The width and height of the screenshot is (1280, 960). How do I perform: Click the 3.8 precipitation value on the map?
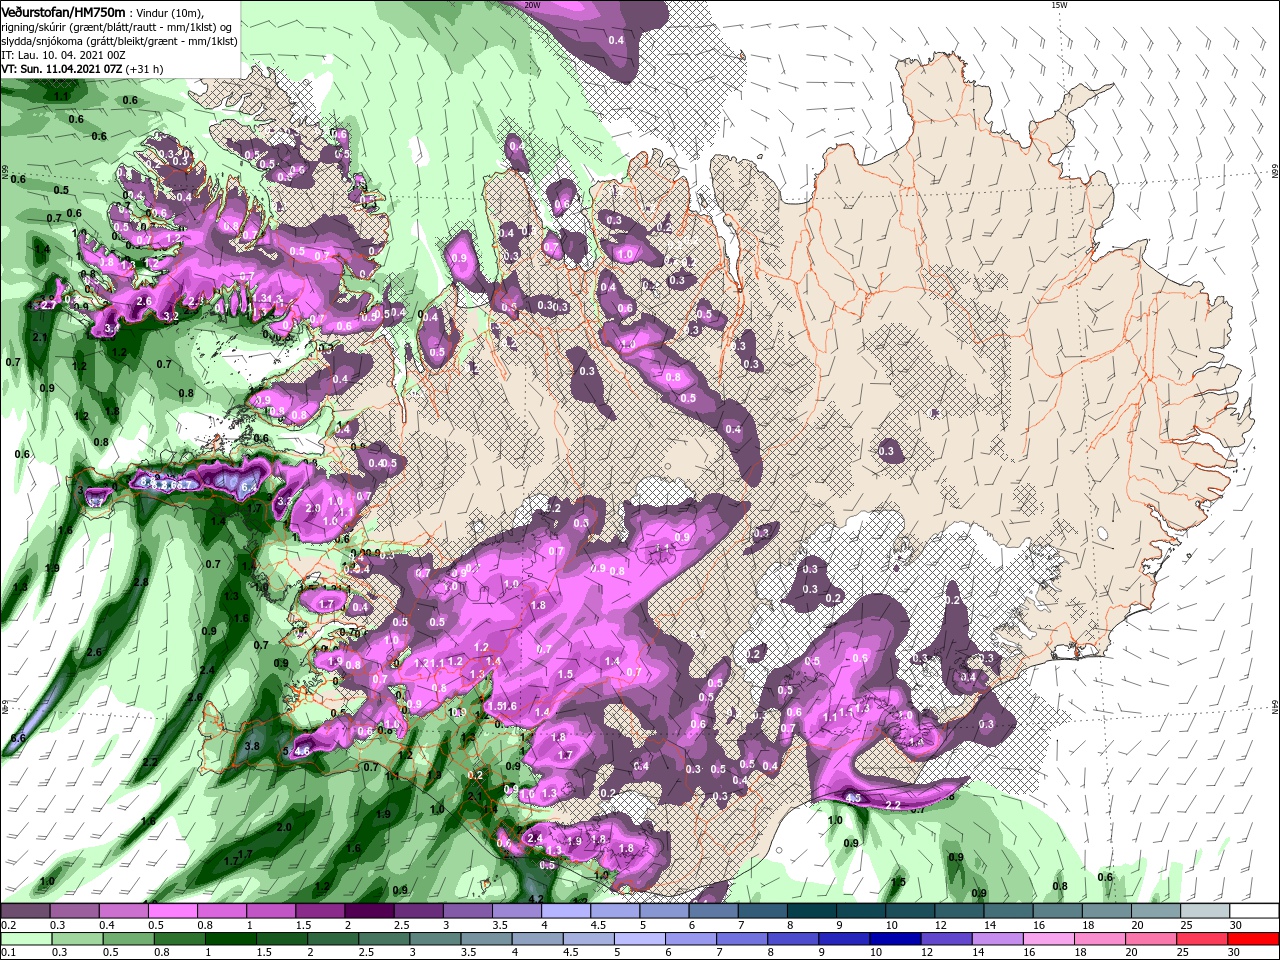click(x=252, y=746)
